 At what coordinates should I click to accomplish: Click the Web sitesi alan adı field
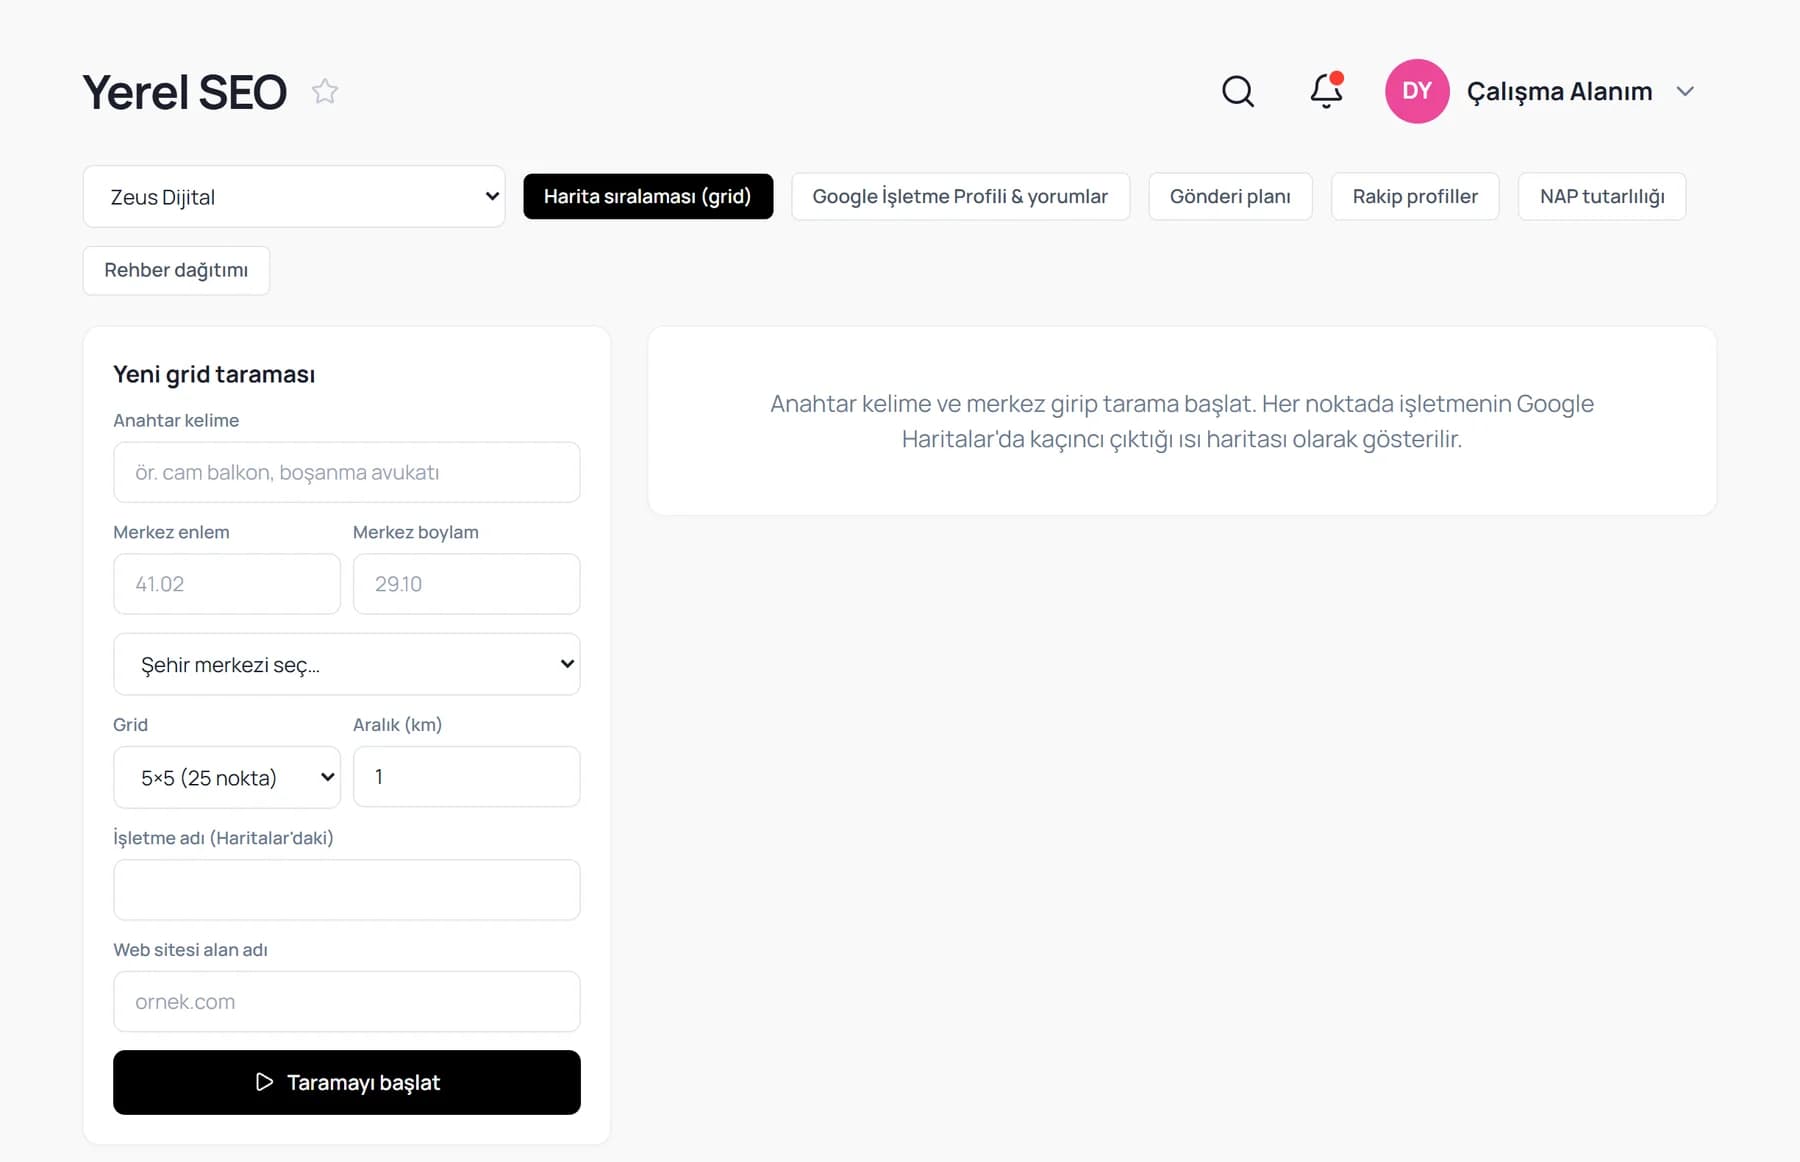point(347,1001)
